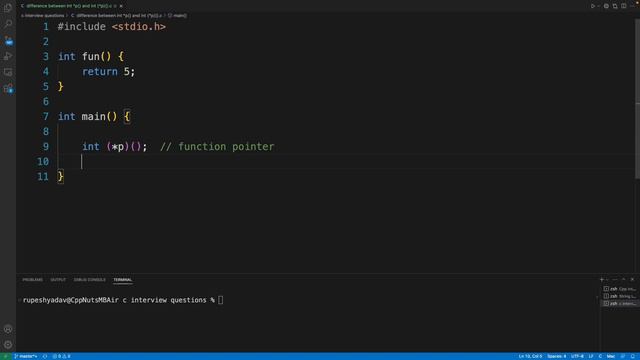Open the Run and Debug view
The height and width of the screenshot is (360, 640).
click(x=8, y=56)
